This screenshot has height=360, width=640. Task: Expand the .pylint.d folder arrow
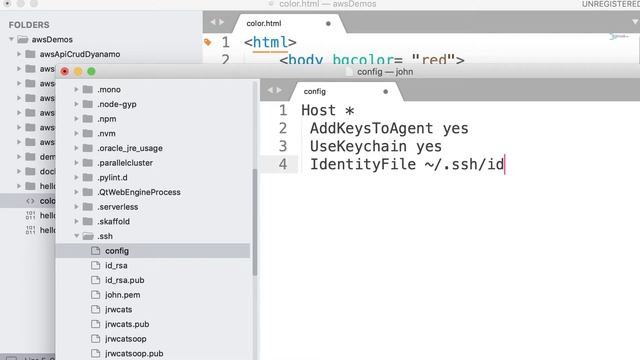tap(76, 178)
